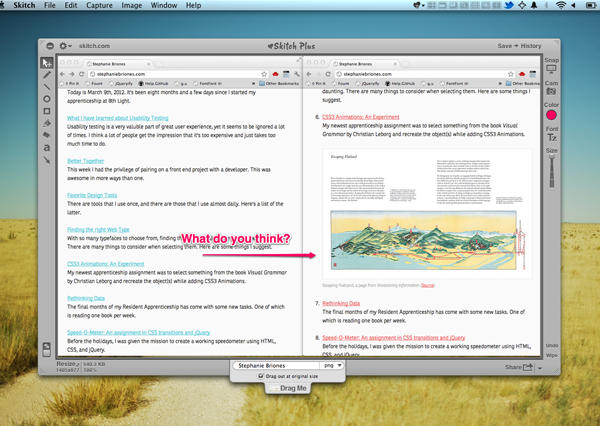This screenshot has width=600, height=426.
Task: Open the Skitch application menu
Action: [x=24, y=5]
